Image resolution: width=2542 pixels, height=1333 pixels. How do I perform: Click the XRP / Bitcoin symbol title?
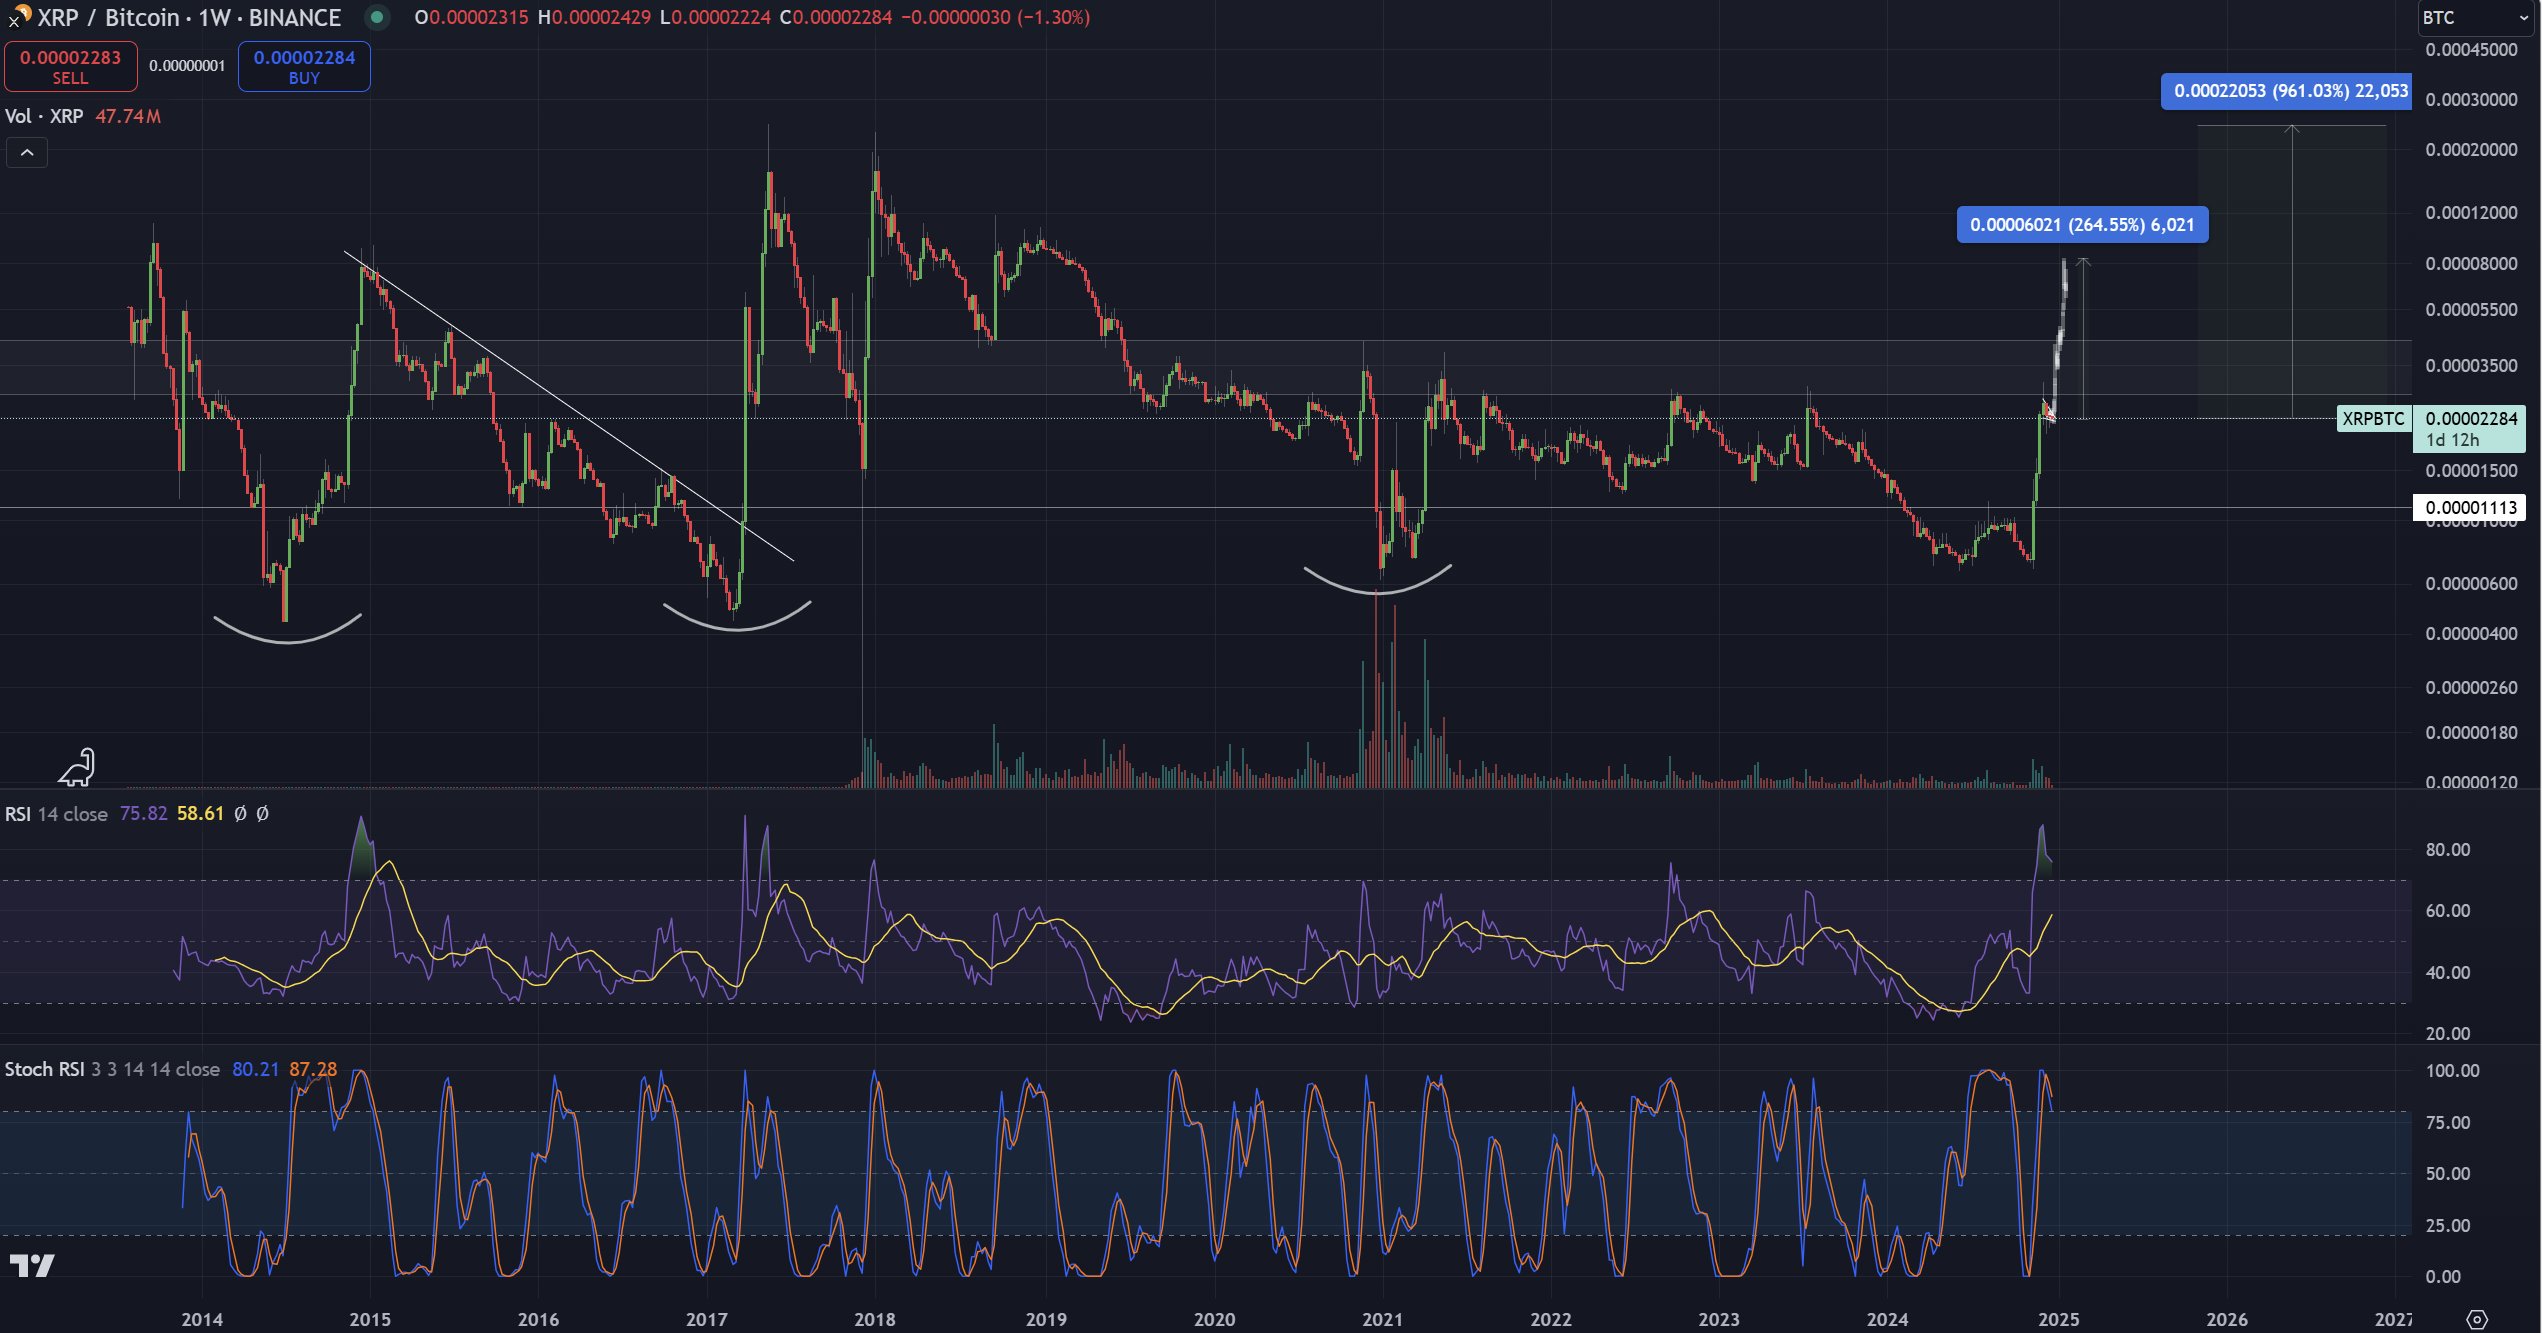[189, 17]
